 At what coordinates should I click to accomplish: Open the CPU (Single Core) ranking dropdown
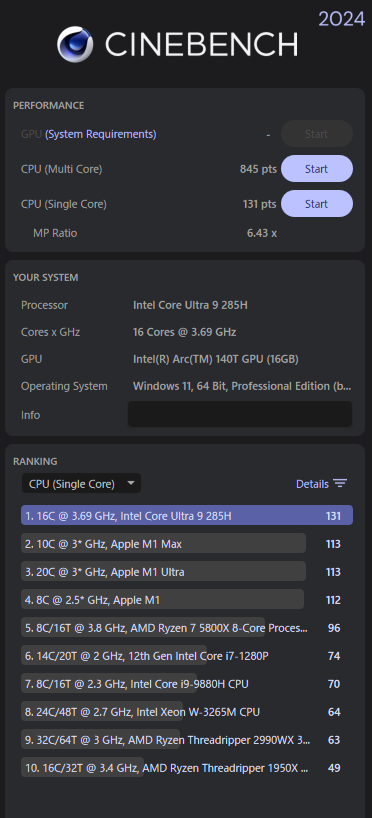[81, 484]
